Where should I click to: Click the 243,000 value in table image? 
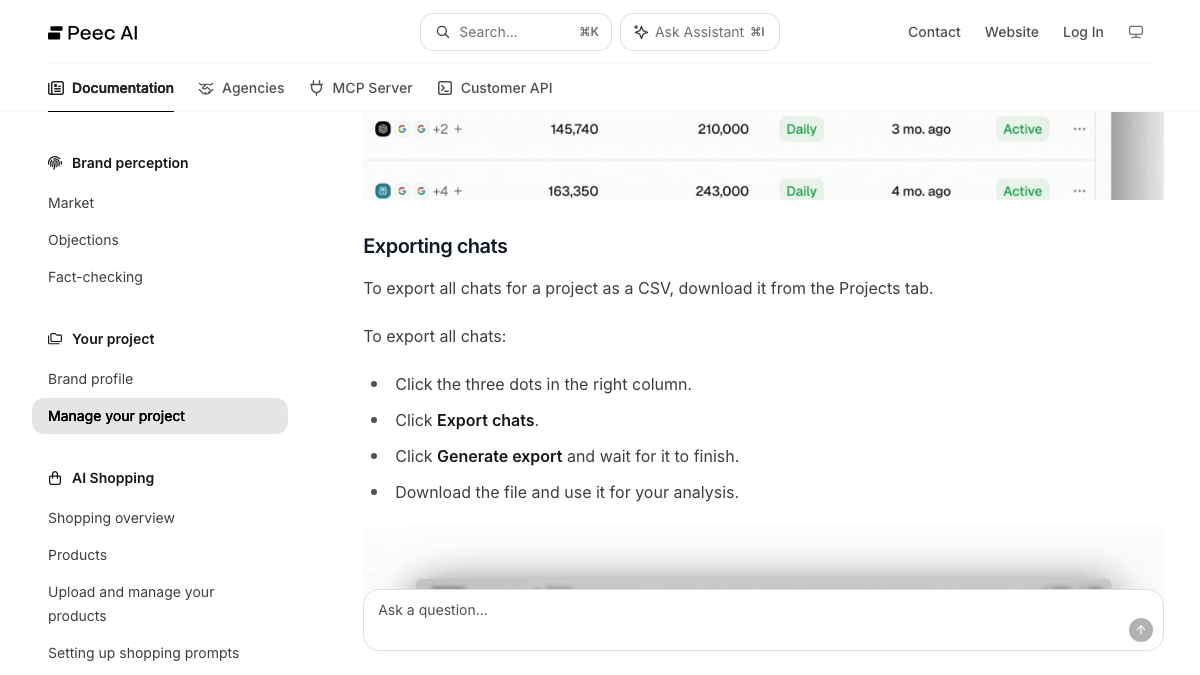tap(722, 191)
